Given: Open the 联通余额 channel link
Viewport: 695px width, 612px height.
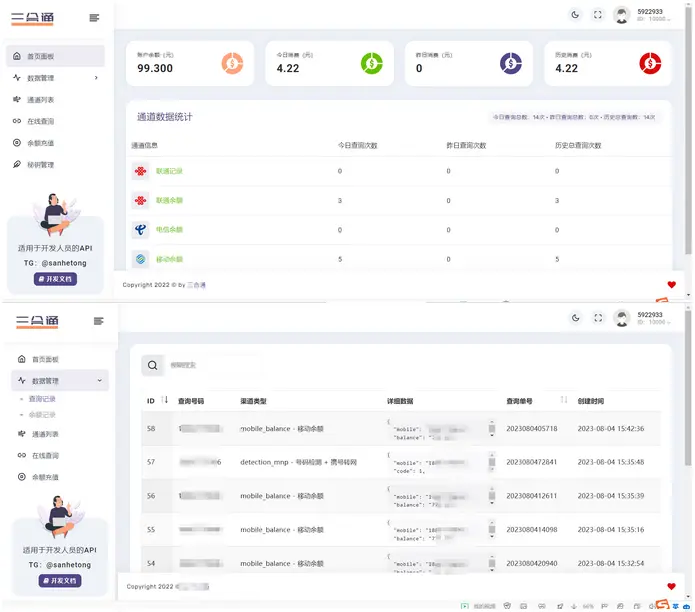Looking at the screenshot, I should 169,200.
